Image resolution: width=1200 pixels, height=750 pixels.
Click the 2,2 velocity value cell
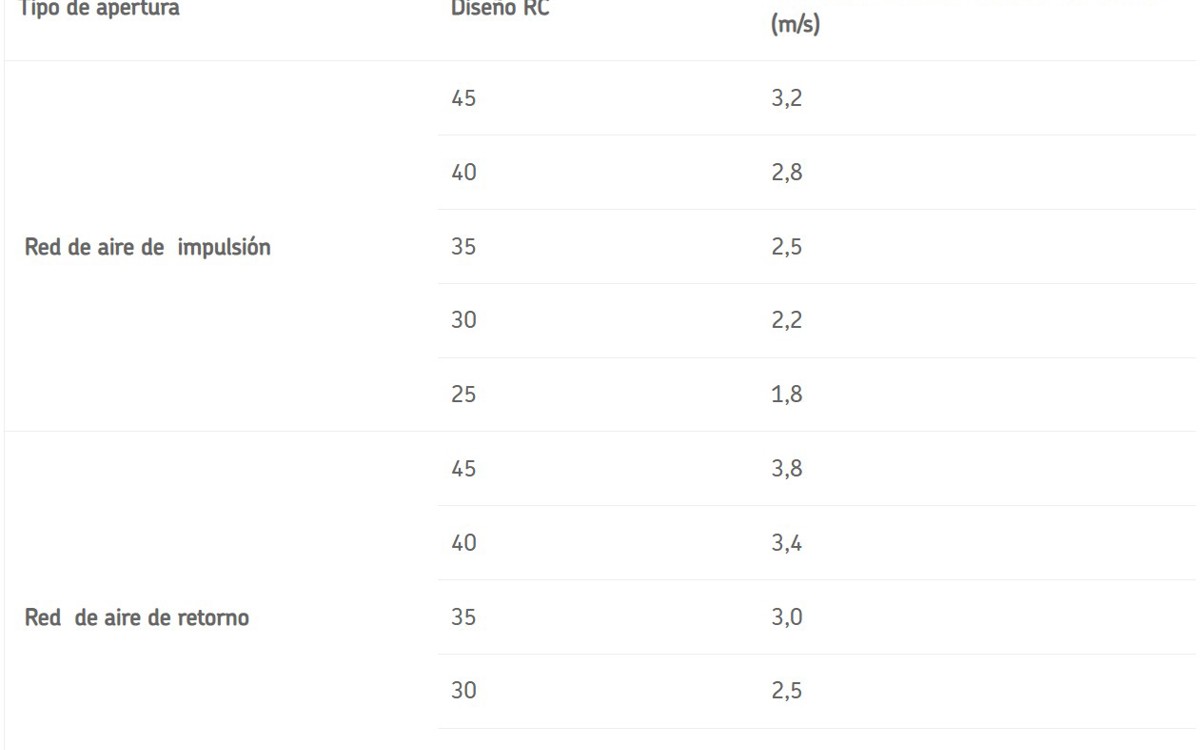(x=778, y=321)
